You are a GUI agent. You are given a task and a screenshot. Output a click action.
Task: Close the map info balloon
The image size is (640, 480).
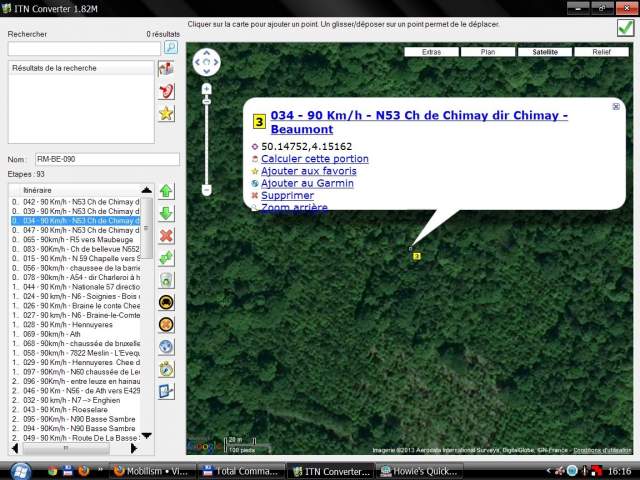[615, 106]
